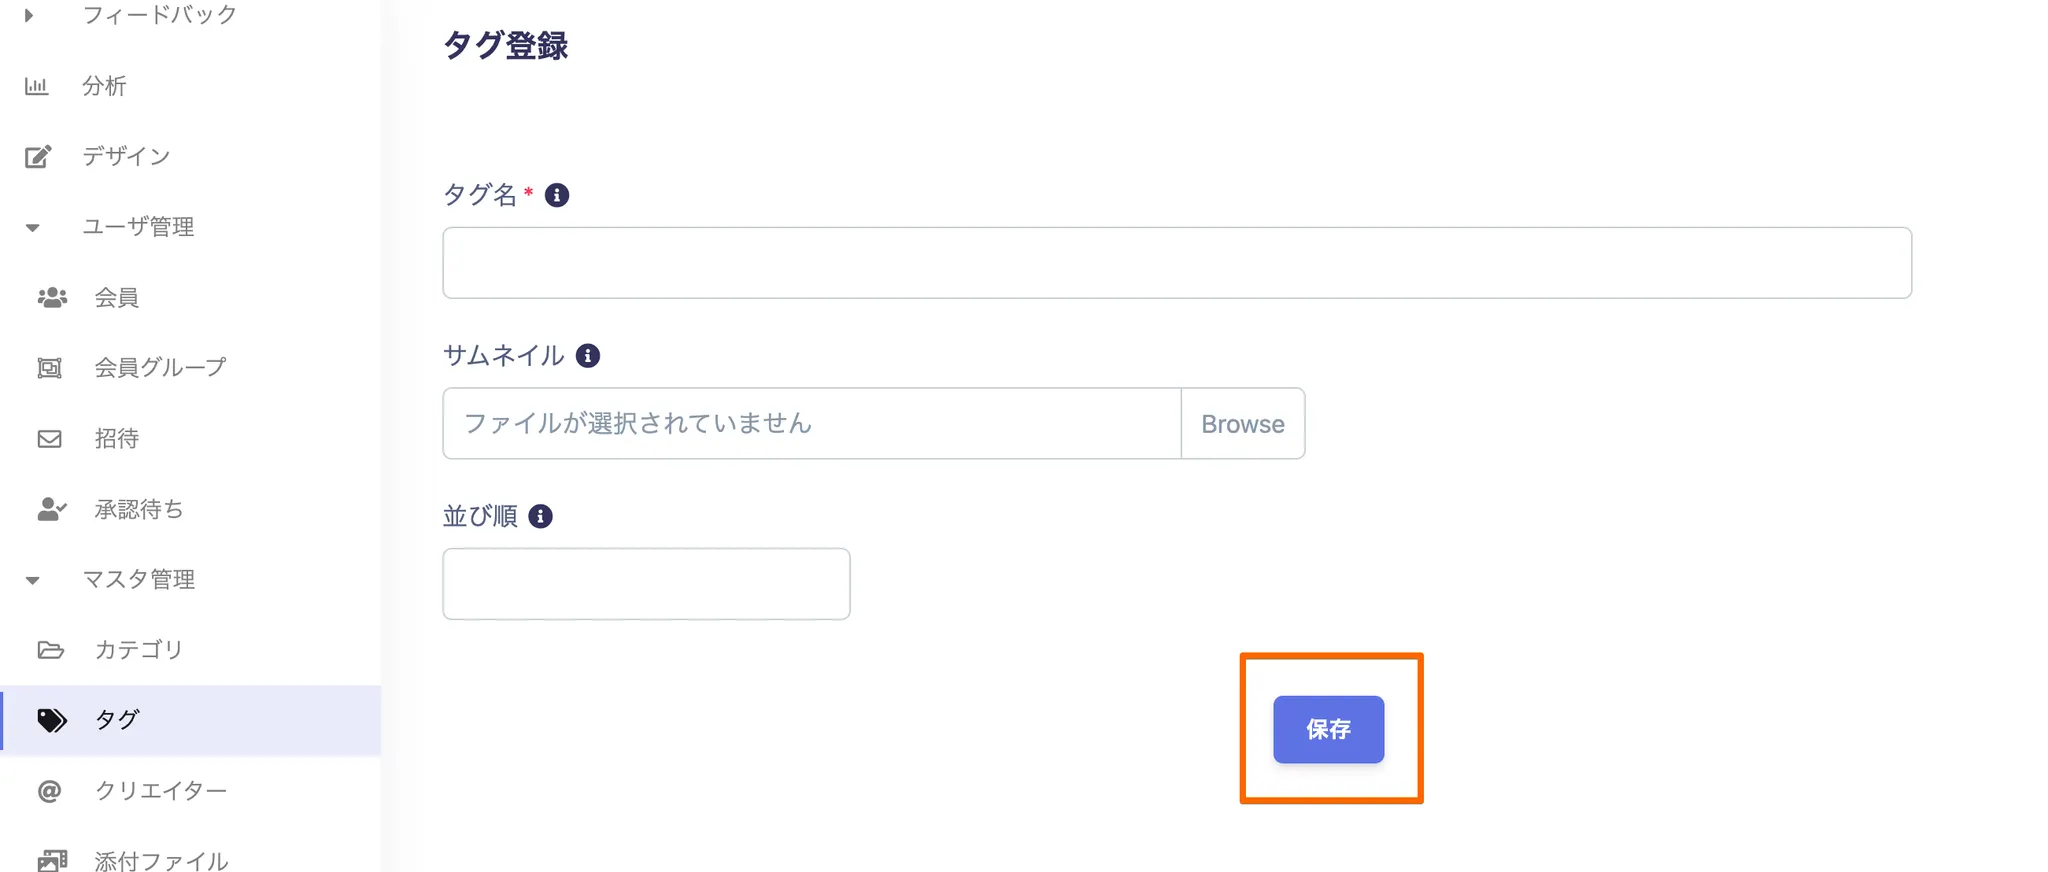2048x872 pixels.
Task: Click the creator at-sign icon
Action: (x=49, y=791)
